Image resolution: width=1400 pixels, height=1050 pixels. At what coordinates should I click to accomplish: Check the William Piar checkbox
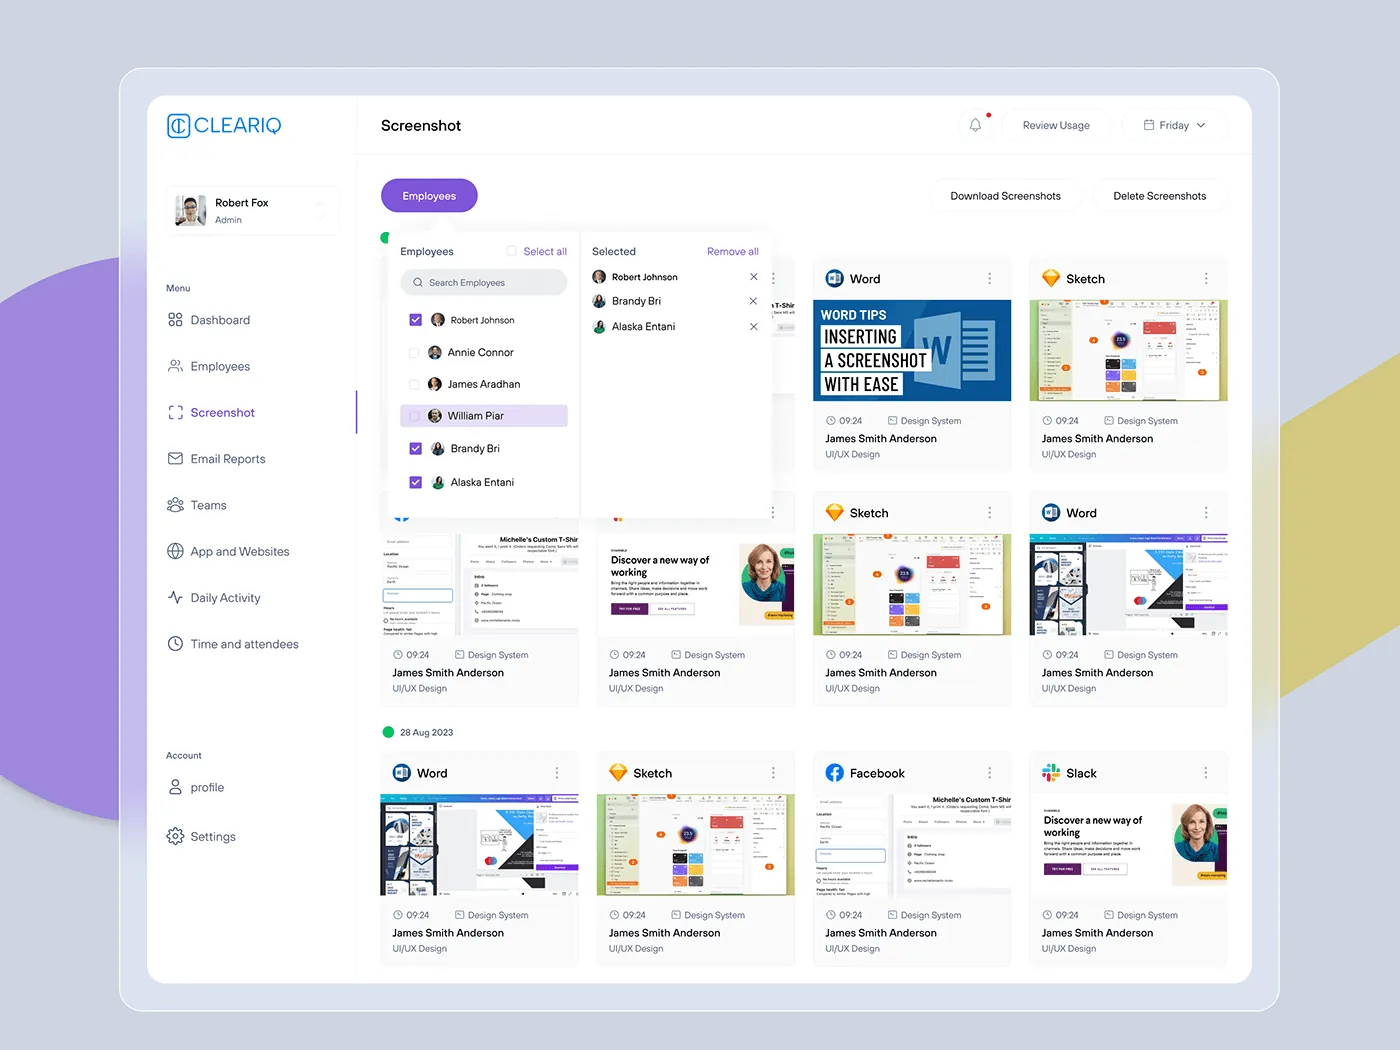pos(415,415)
